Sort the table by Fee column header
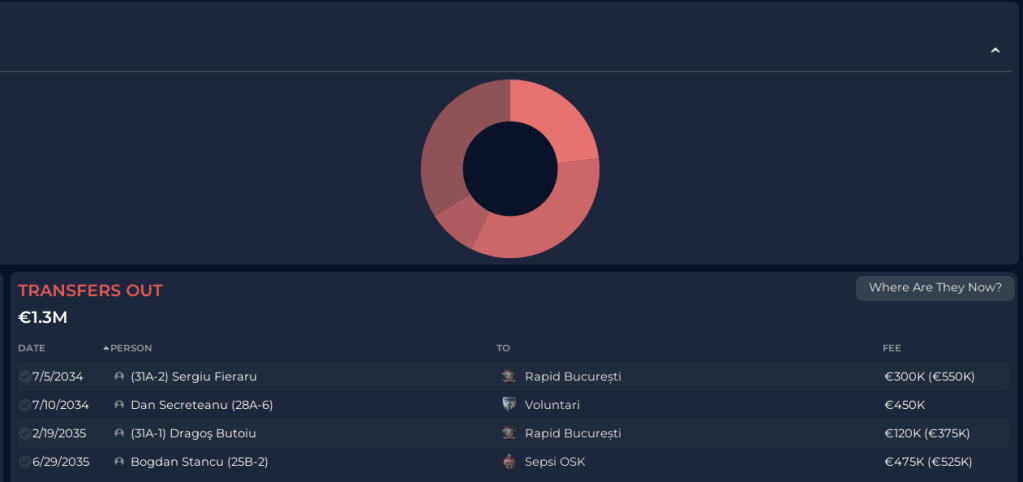The height and width of the screenshot is (482, 1023). click(892, 348)
